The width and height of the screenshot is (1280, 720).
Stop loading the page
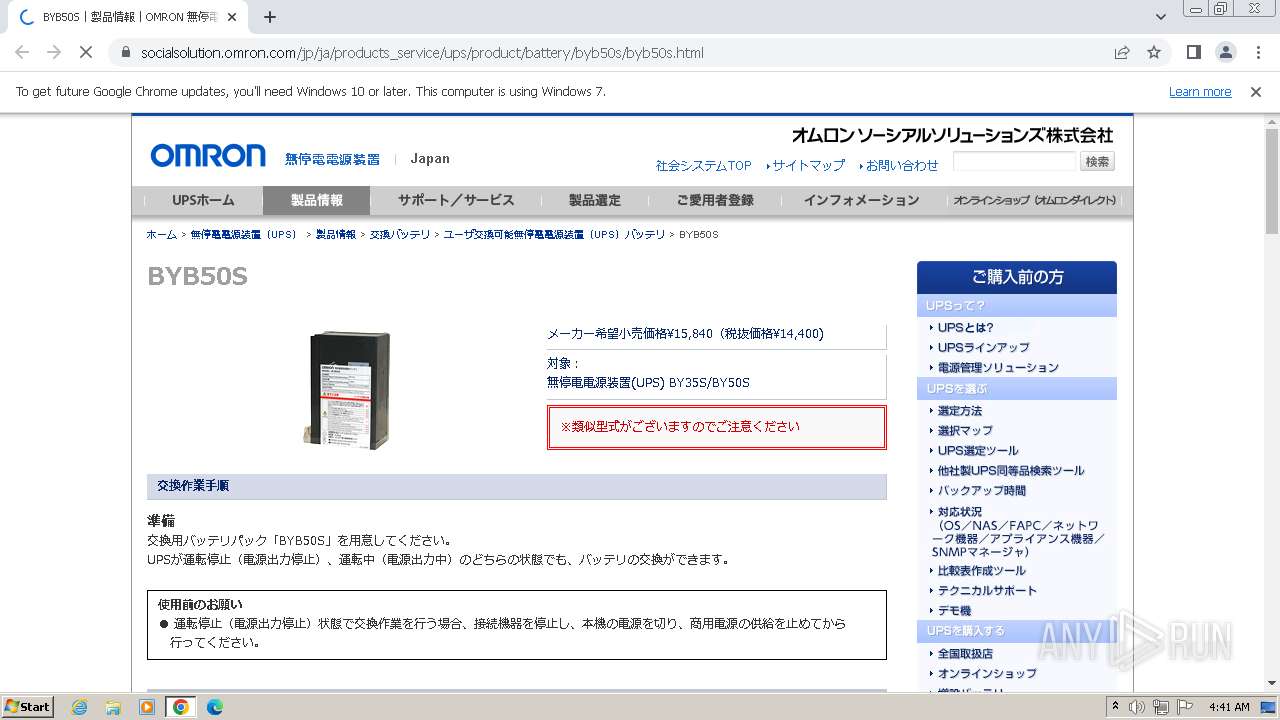coord(85,52)
